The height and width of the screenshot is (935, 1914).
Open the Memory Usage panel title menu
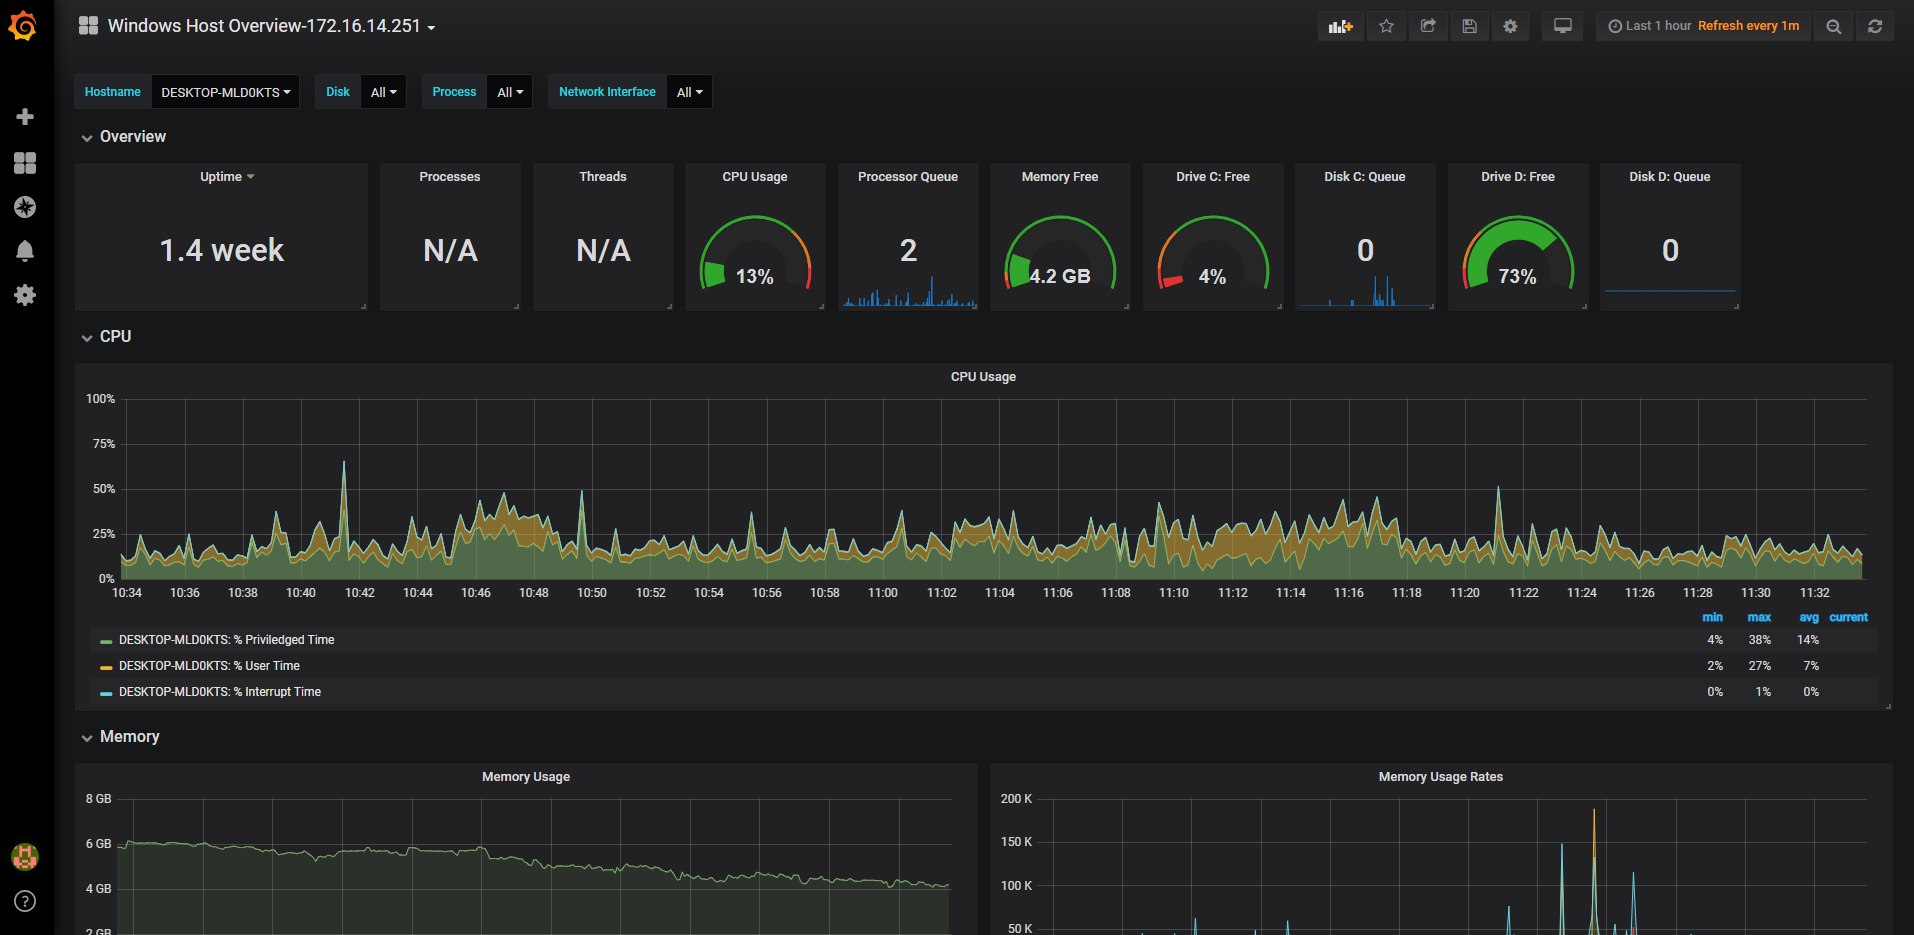coord(526,777)
